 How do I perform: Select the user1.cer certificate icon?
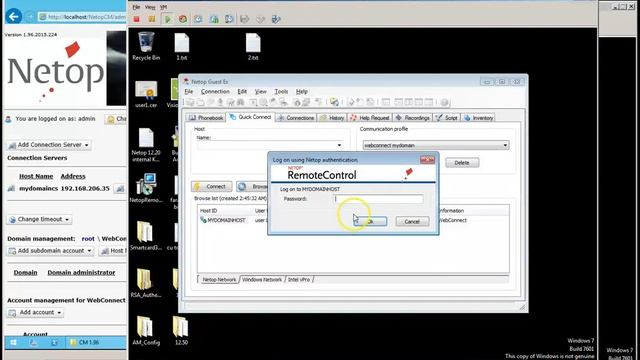point(146,94)
